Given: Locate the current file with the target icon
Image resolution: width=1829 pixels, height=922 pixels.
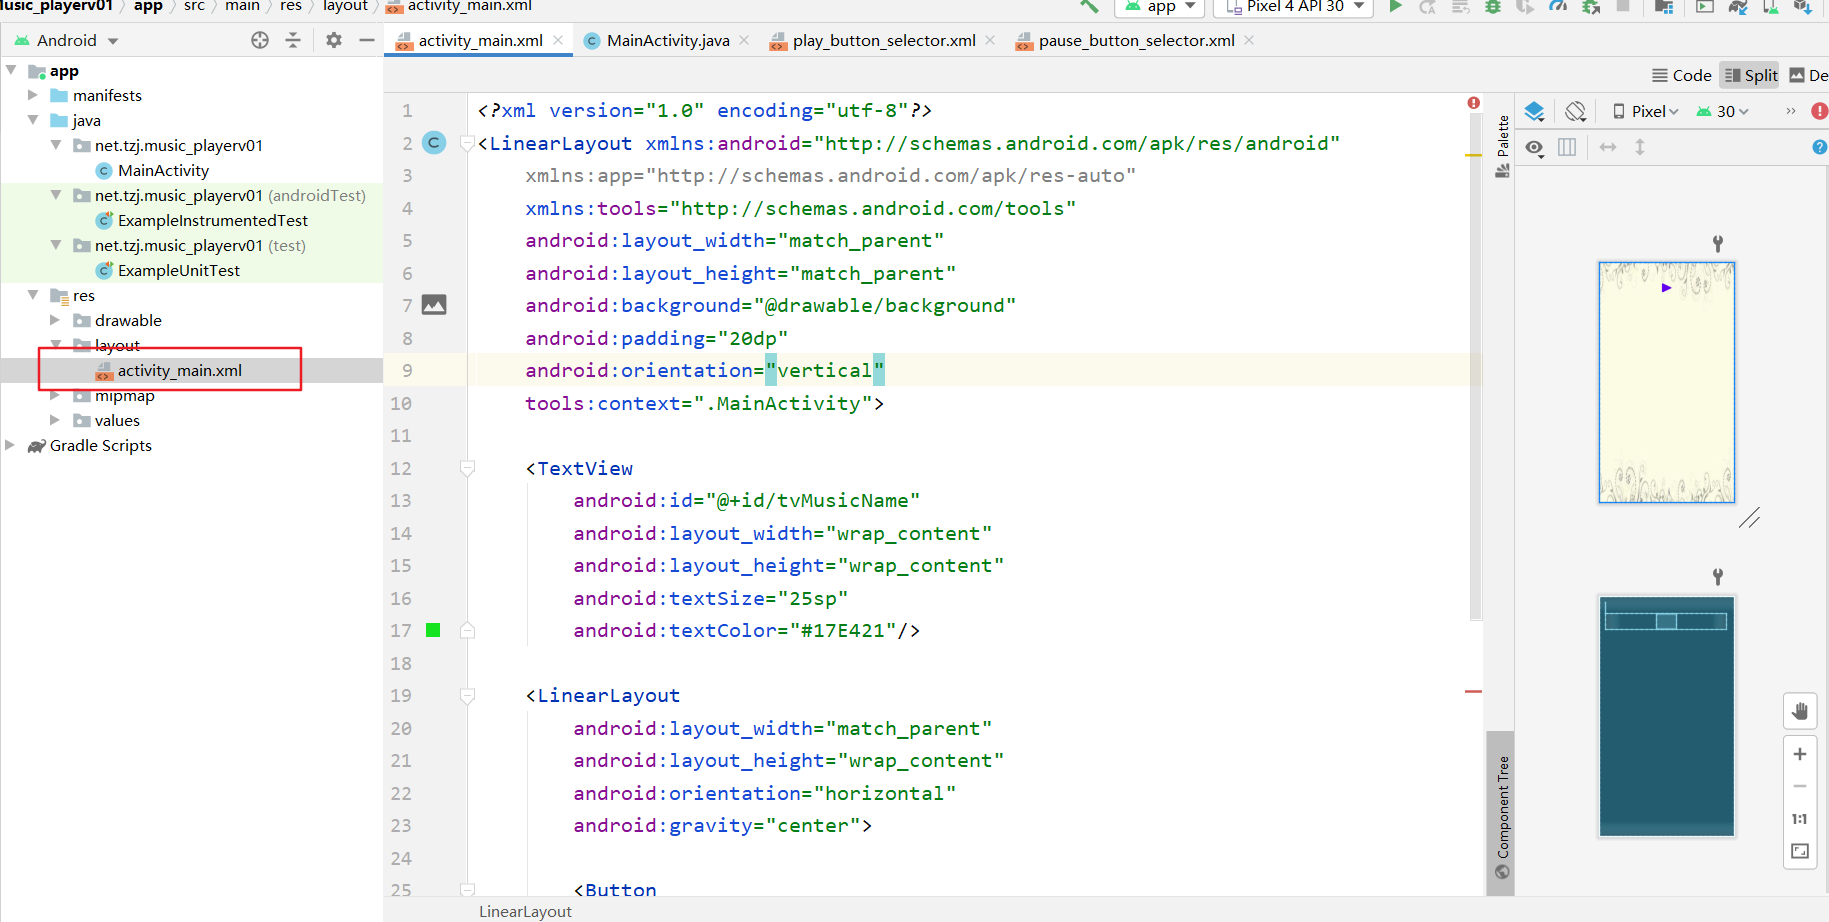Looking at the screenshot, I should [x=260, y=40].
